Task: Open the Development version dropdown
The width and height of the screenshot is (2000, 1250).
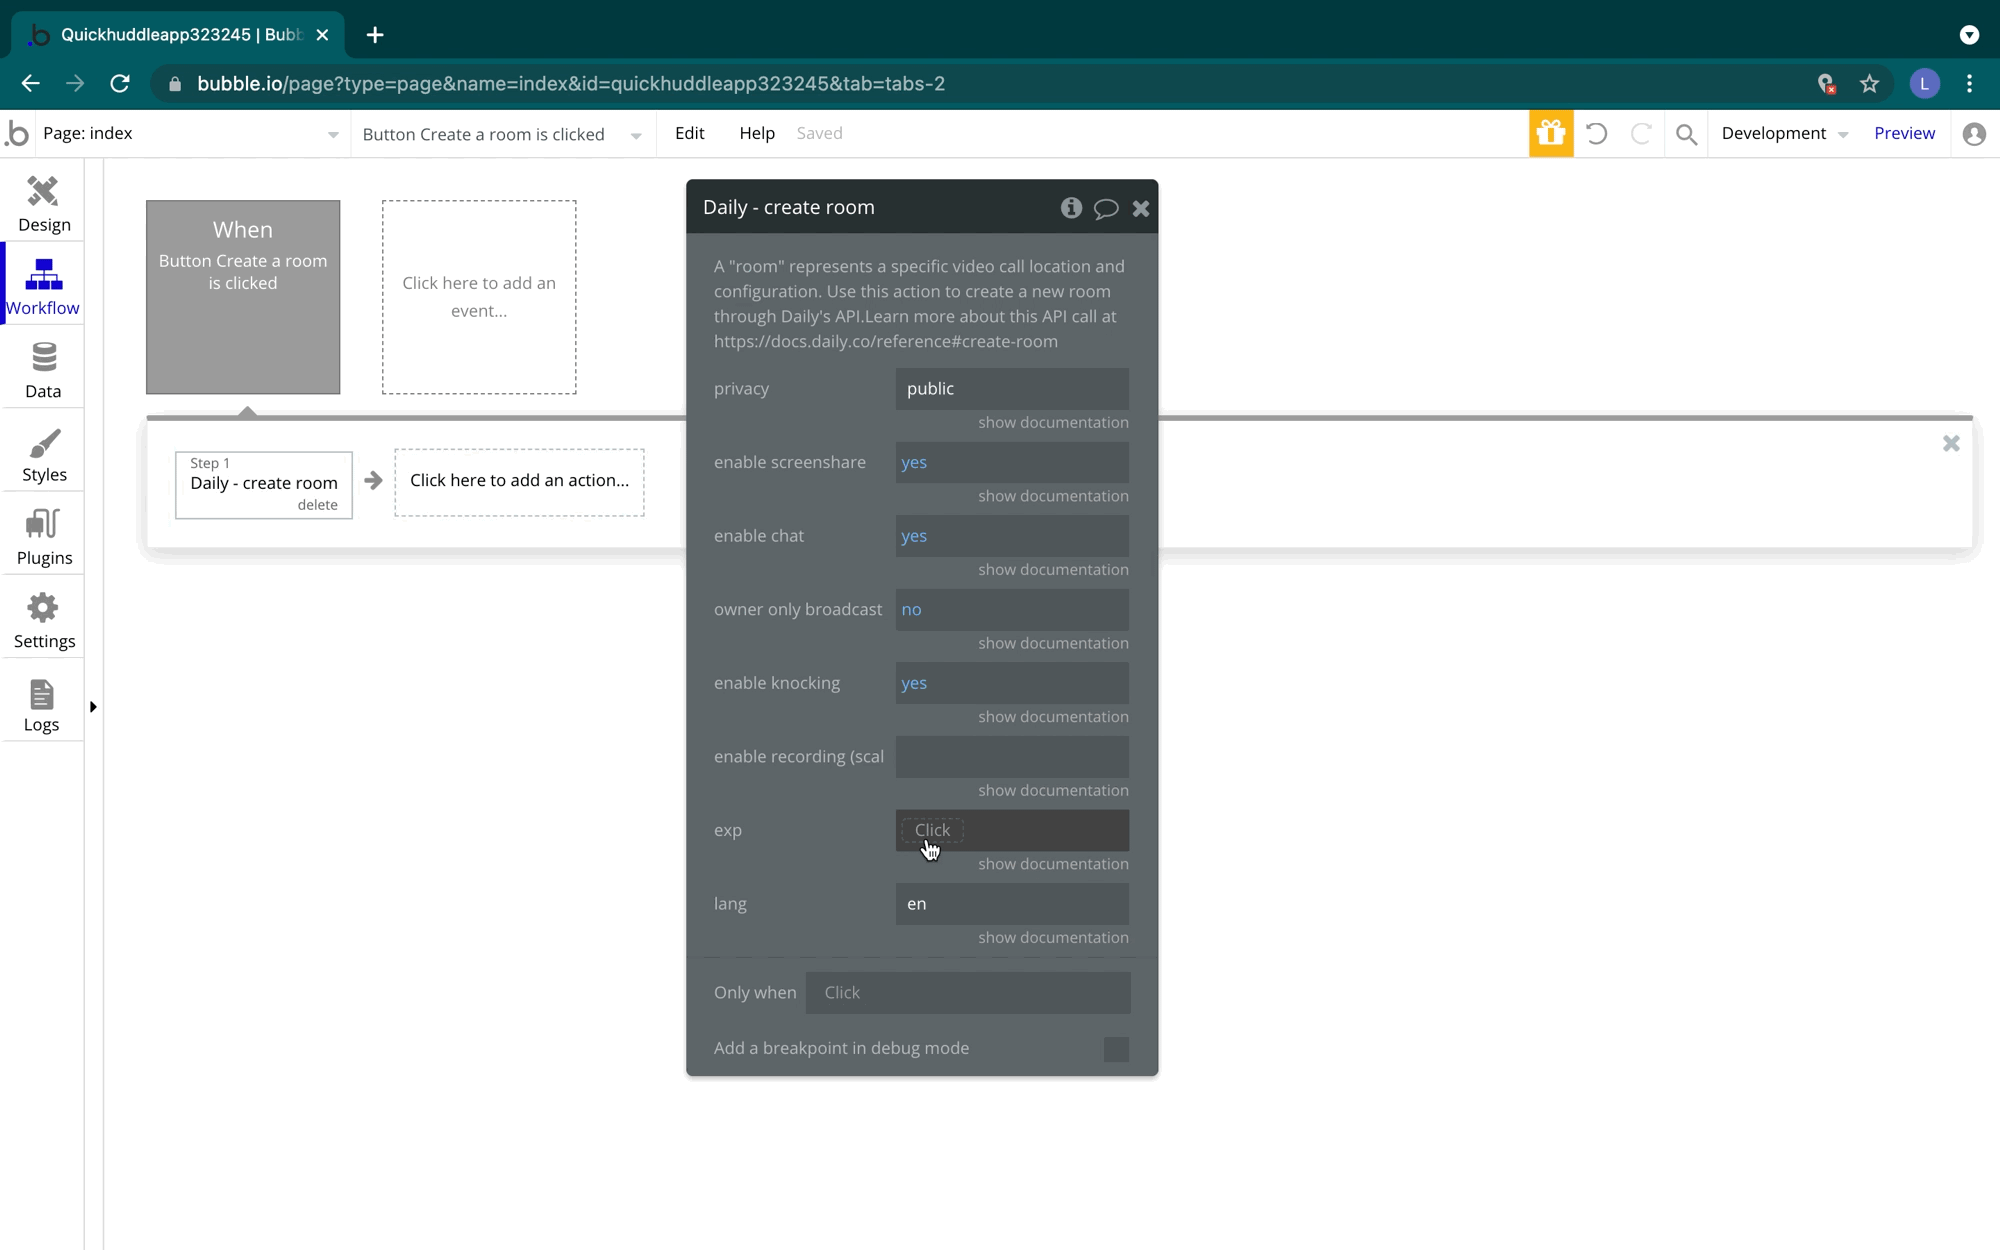Action: [1784, 134]
